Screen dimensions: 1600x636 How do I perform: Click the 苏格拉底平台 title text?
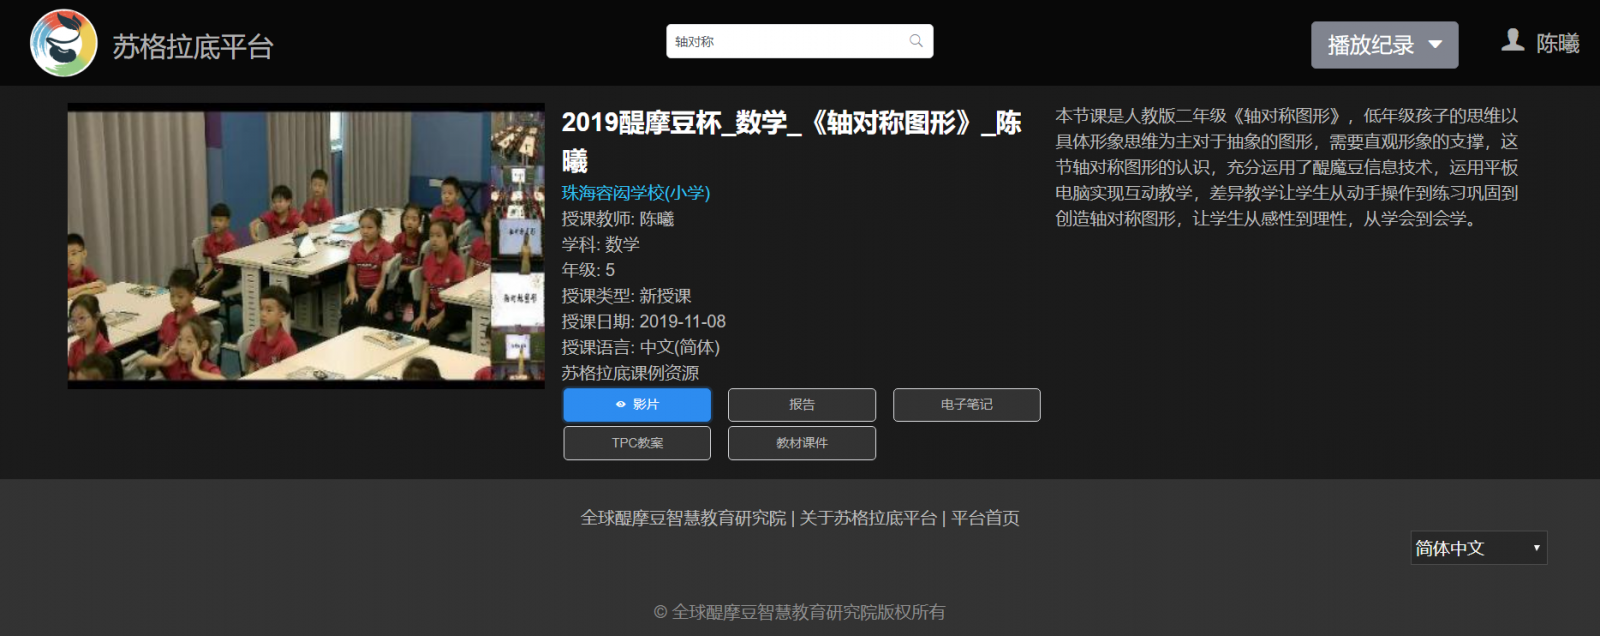point(193,47)
